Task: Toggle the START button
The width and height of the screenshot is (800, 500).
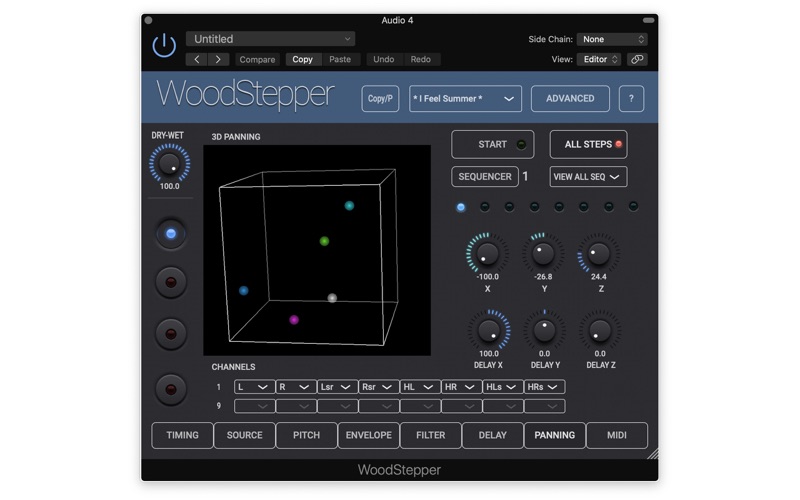Action: click(493, 144)
